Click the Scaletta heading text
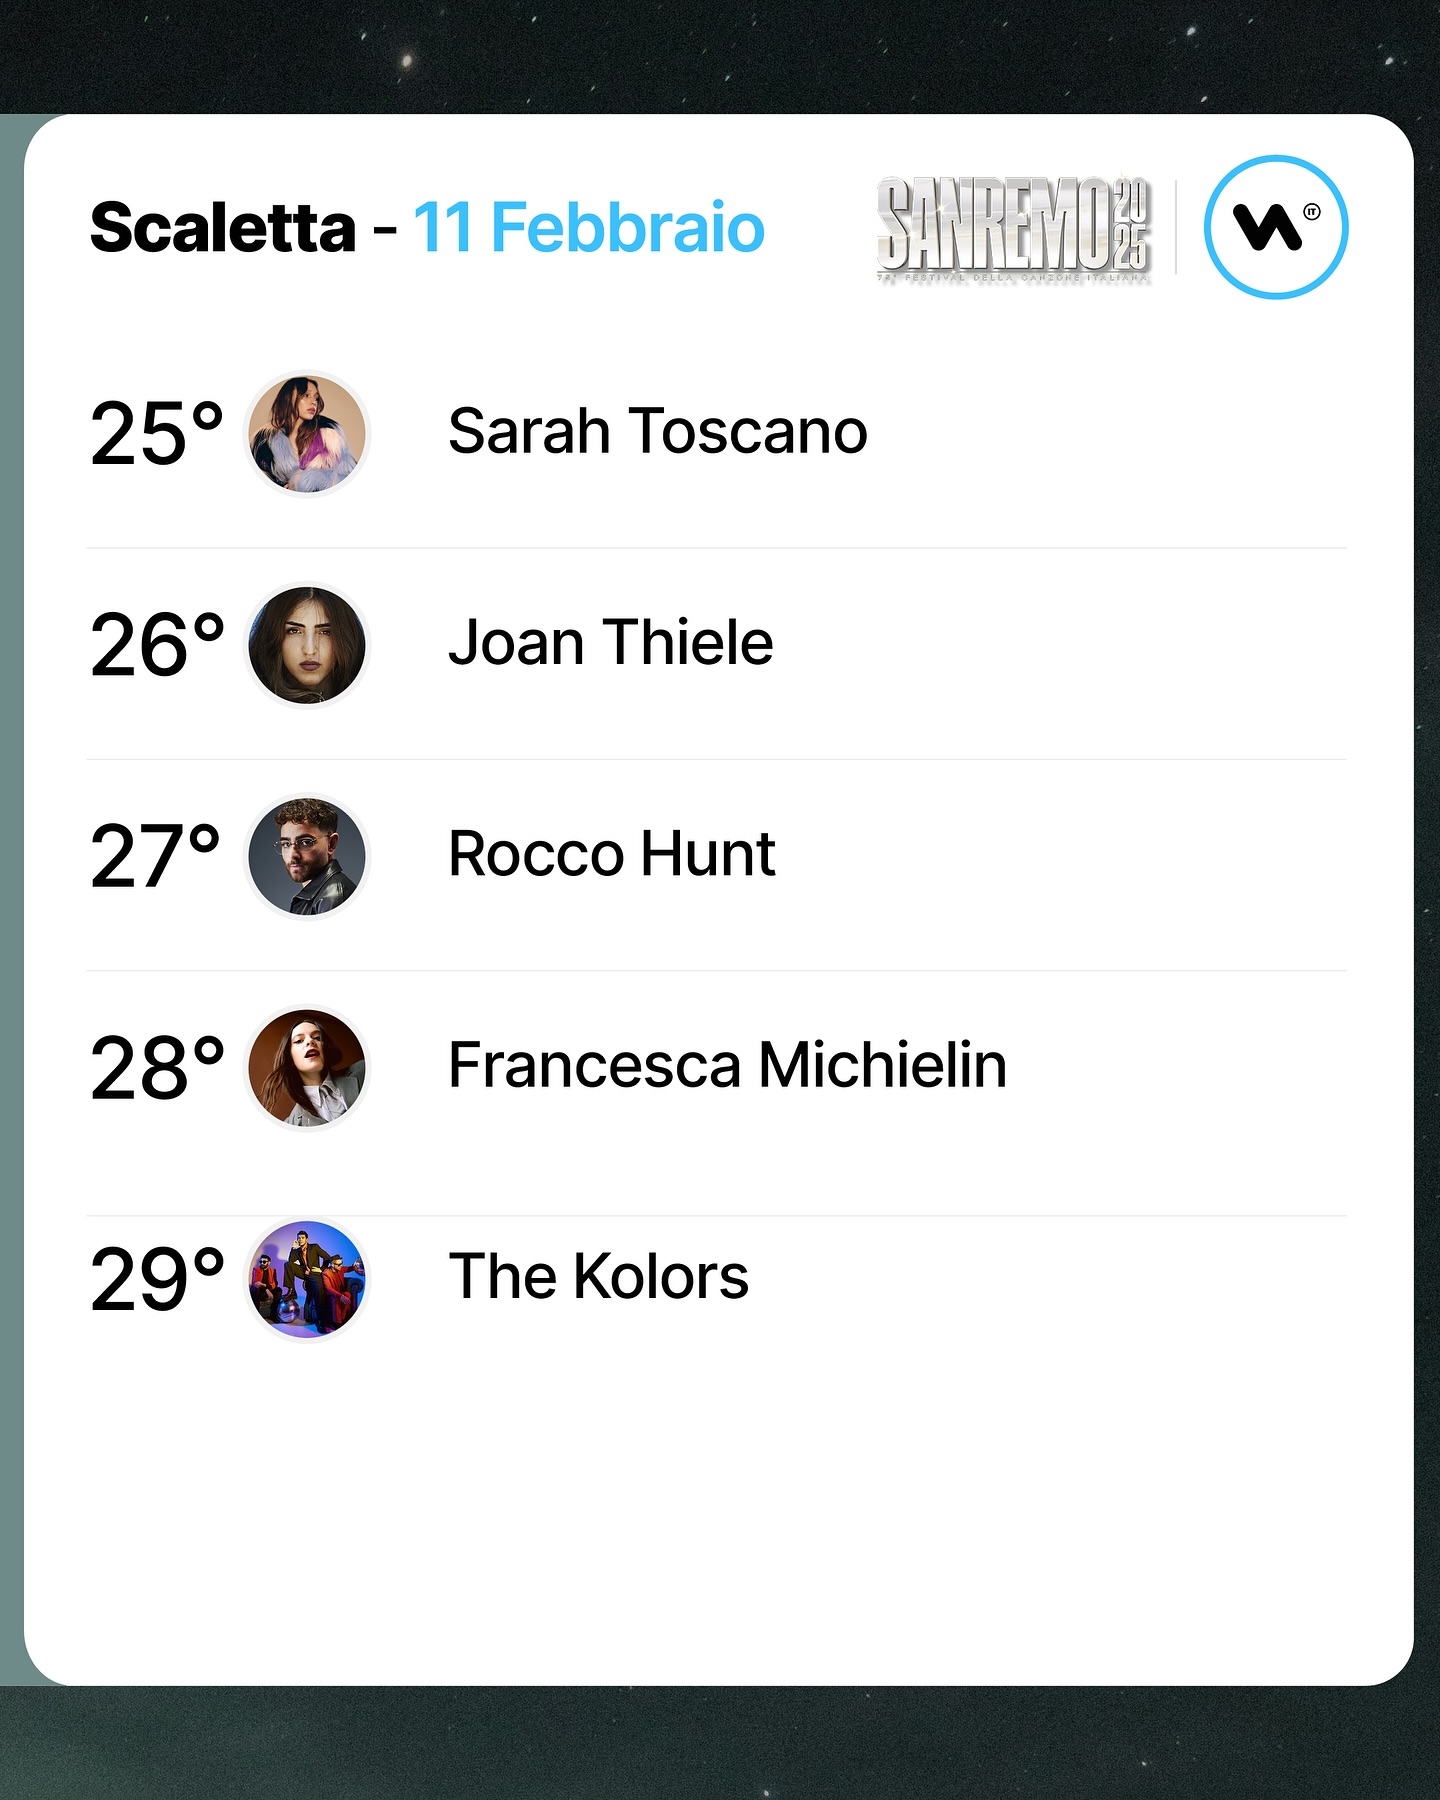The width and height of the screenshot is (1440, 1800). pyautogui.click(x=223, y=228)
